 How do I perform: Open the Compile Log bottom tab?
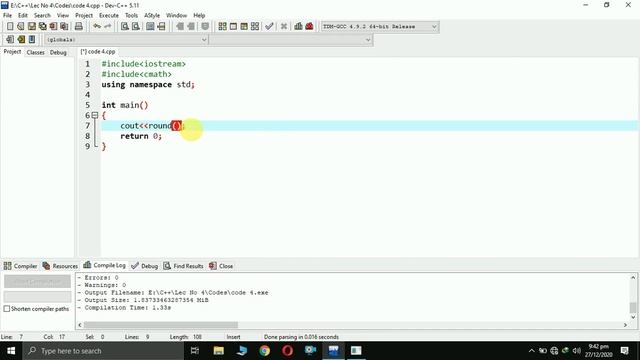104,265
